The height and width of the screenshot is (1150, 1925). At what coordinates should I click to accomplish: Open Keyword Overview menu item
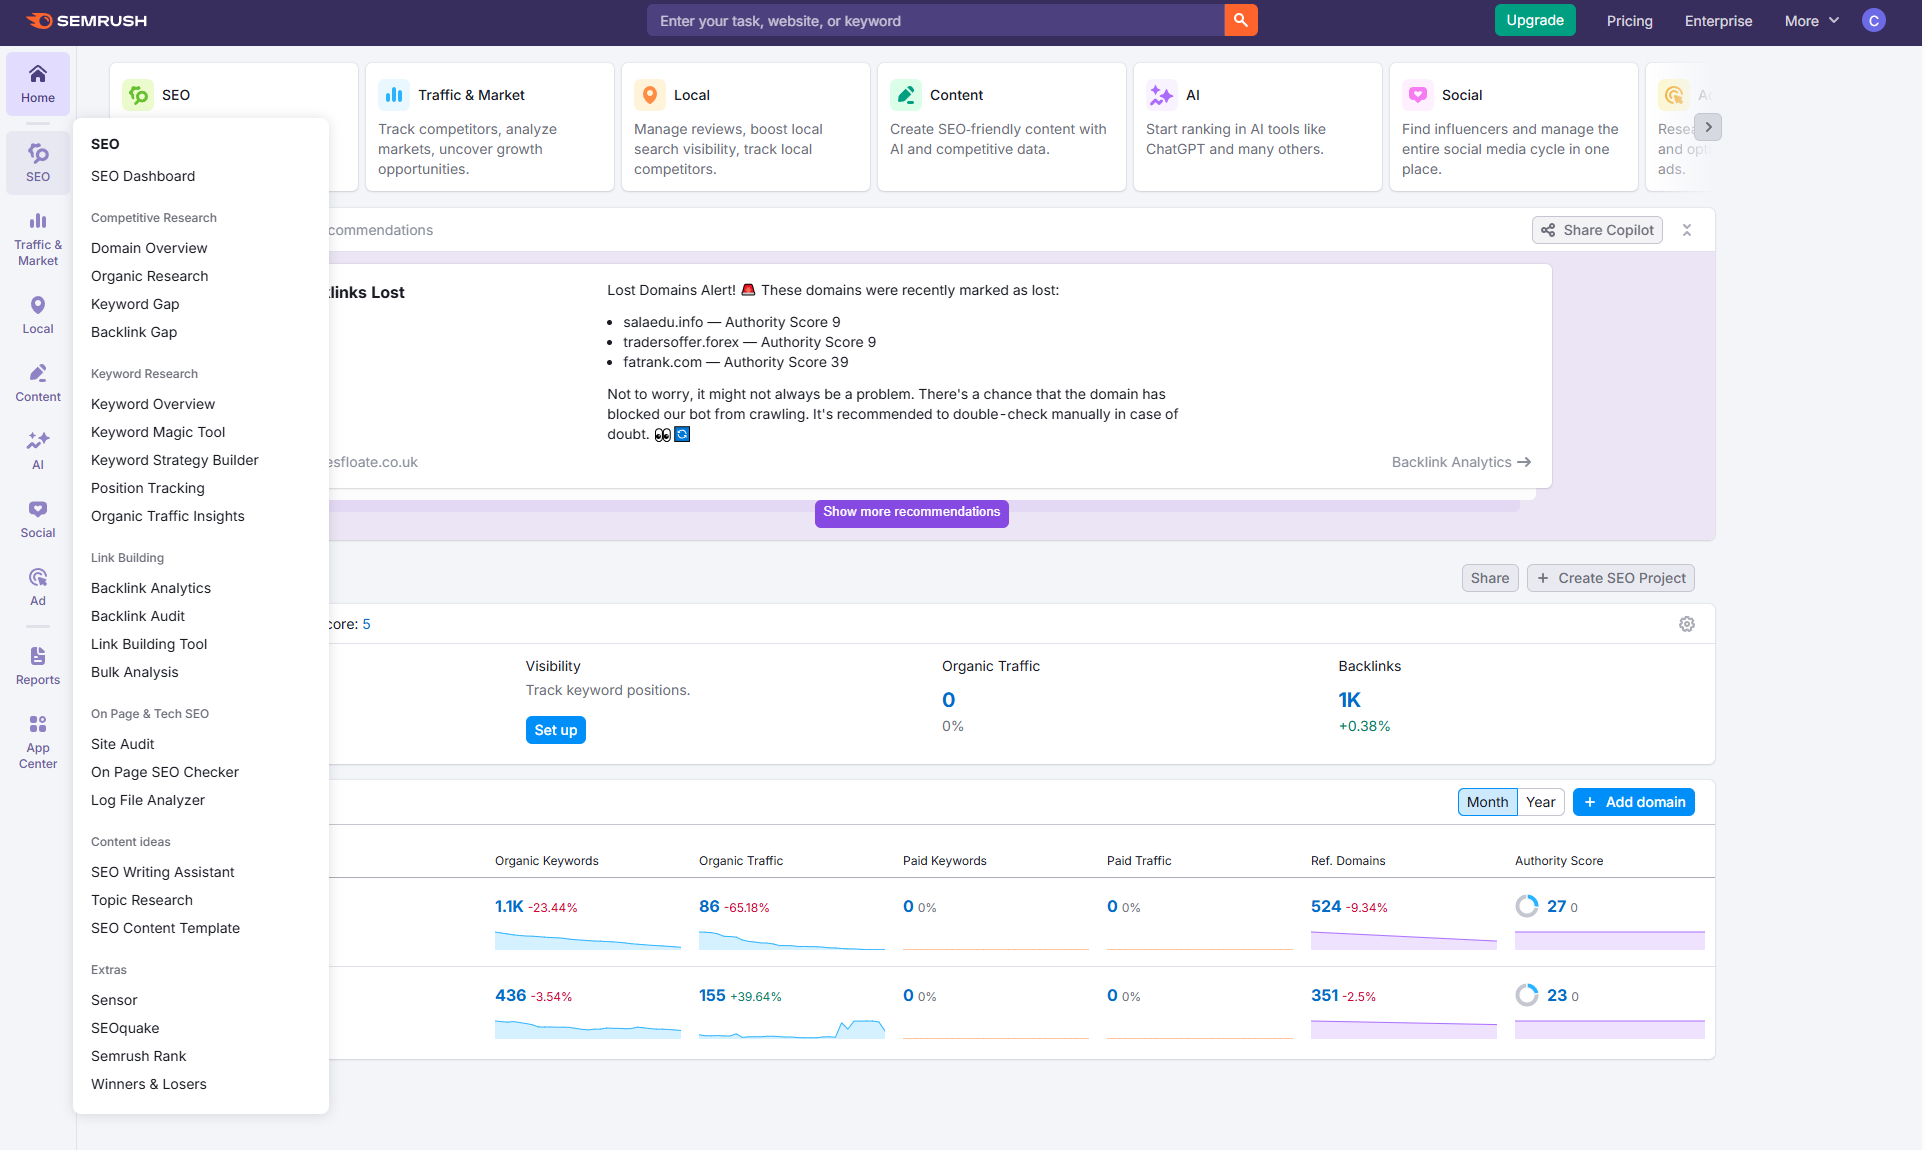(153, 404)
